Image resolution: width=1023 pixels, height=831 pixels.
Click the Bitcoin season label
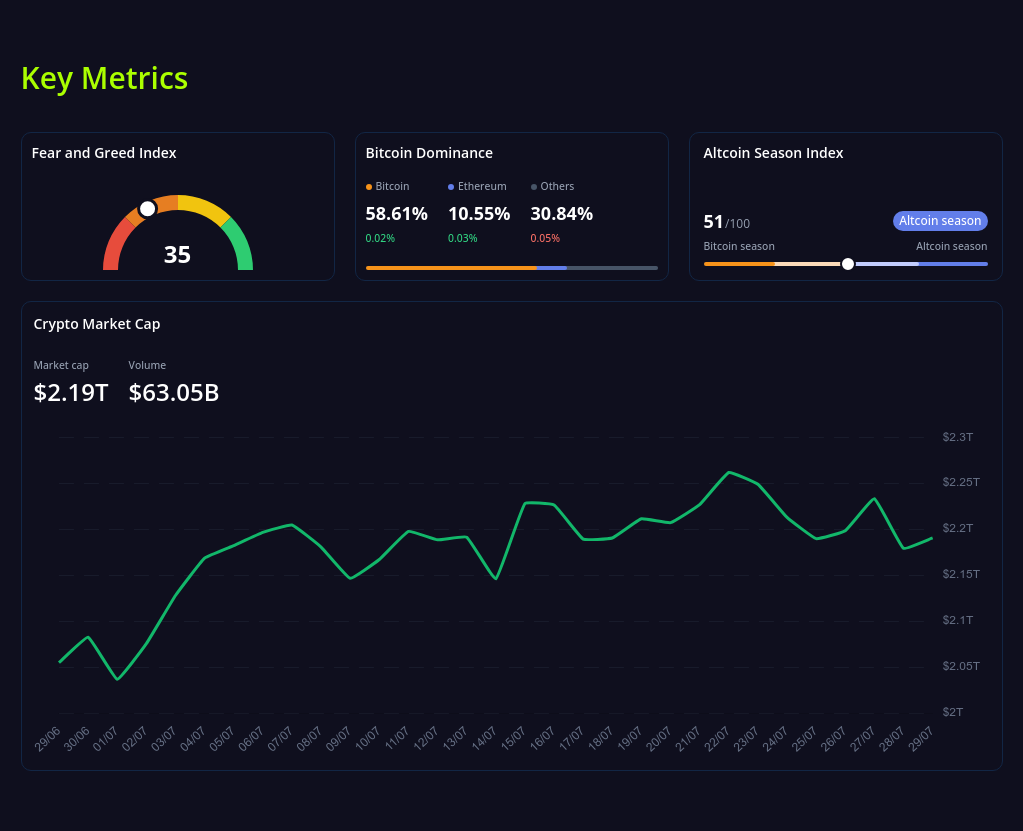pyautogui.click(x=739, y=246)
